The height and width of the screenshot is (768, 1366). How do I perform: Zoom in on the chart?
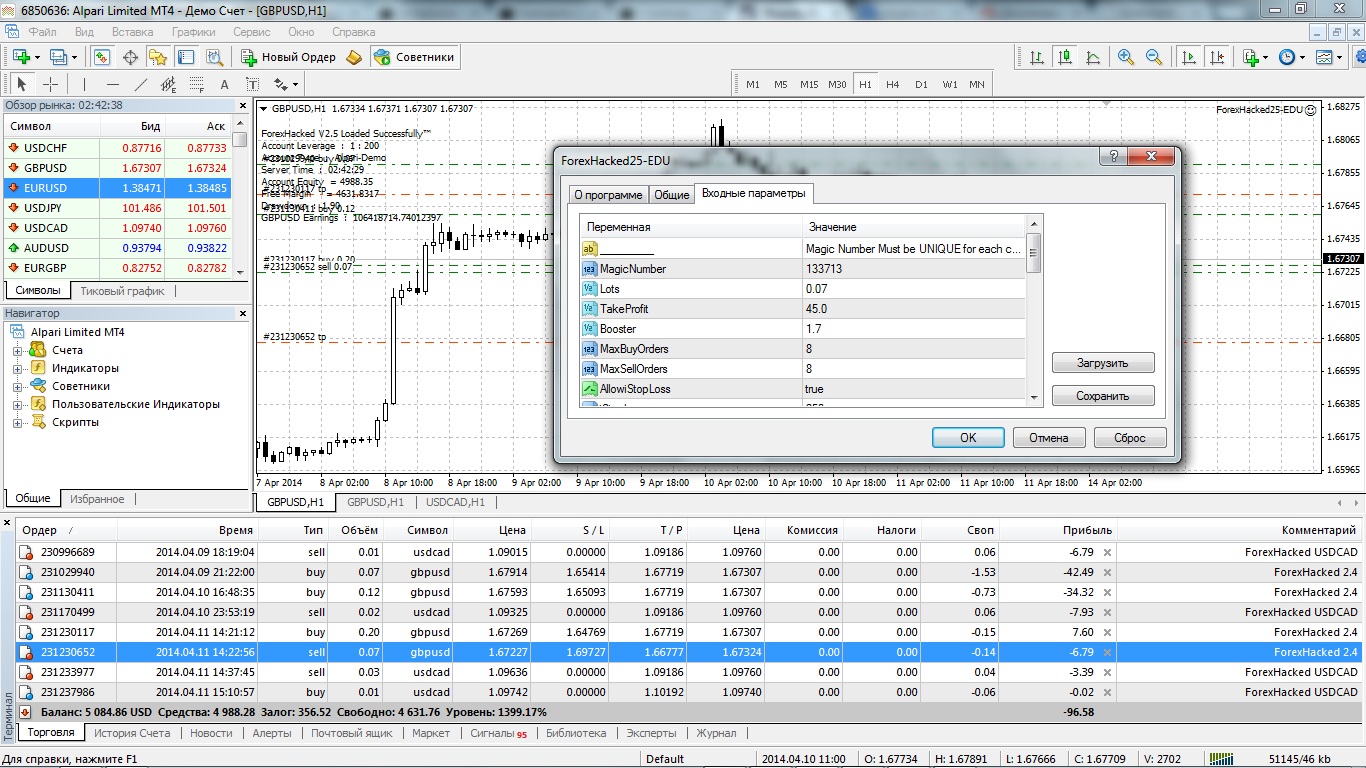(1126, 57)
